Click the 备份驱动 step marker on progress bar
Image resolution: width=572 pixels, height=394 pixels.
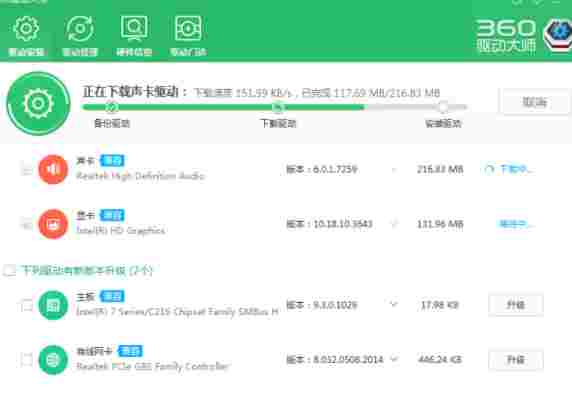(x=112, y=107)
